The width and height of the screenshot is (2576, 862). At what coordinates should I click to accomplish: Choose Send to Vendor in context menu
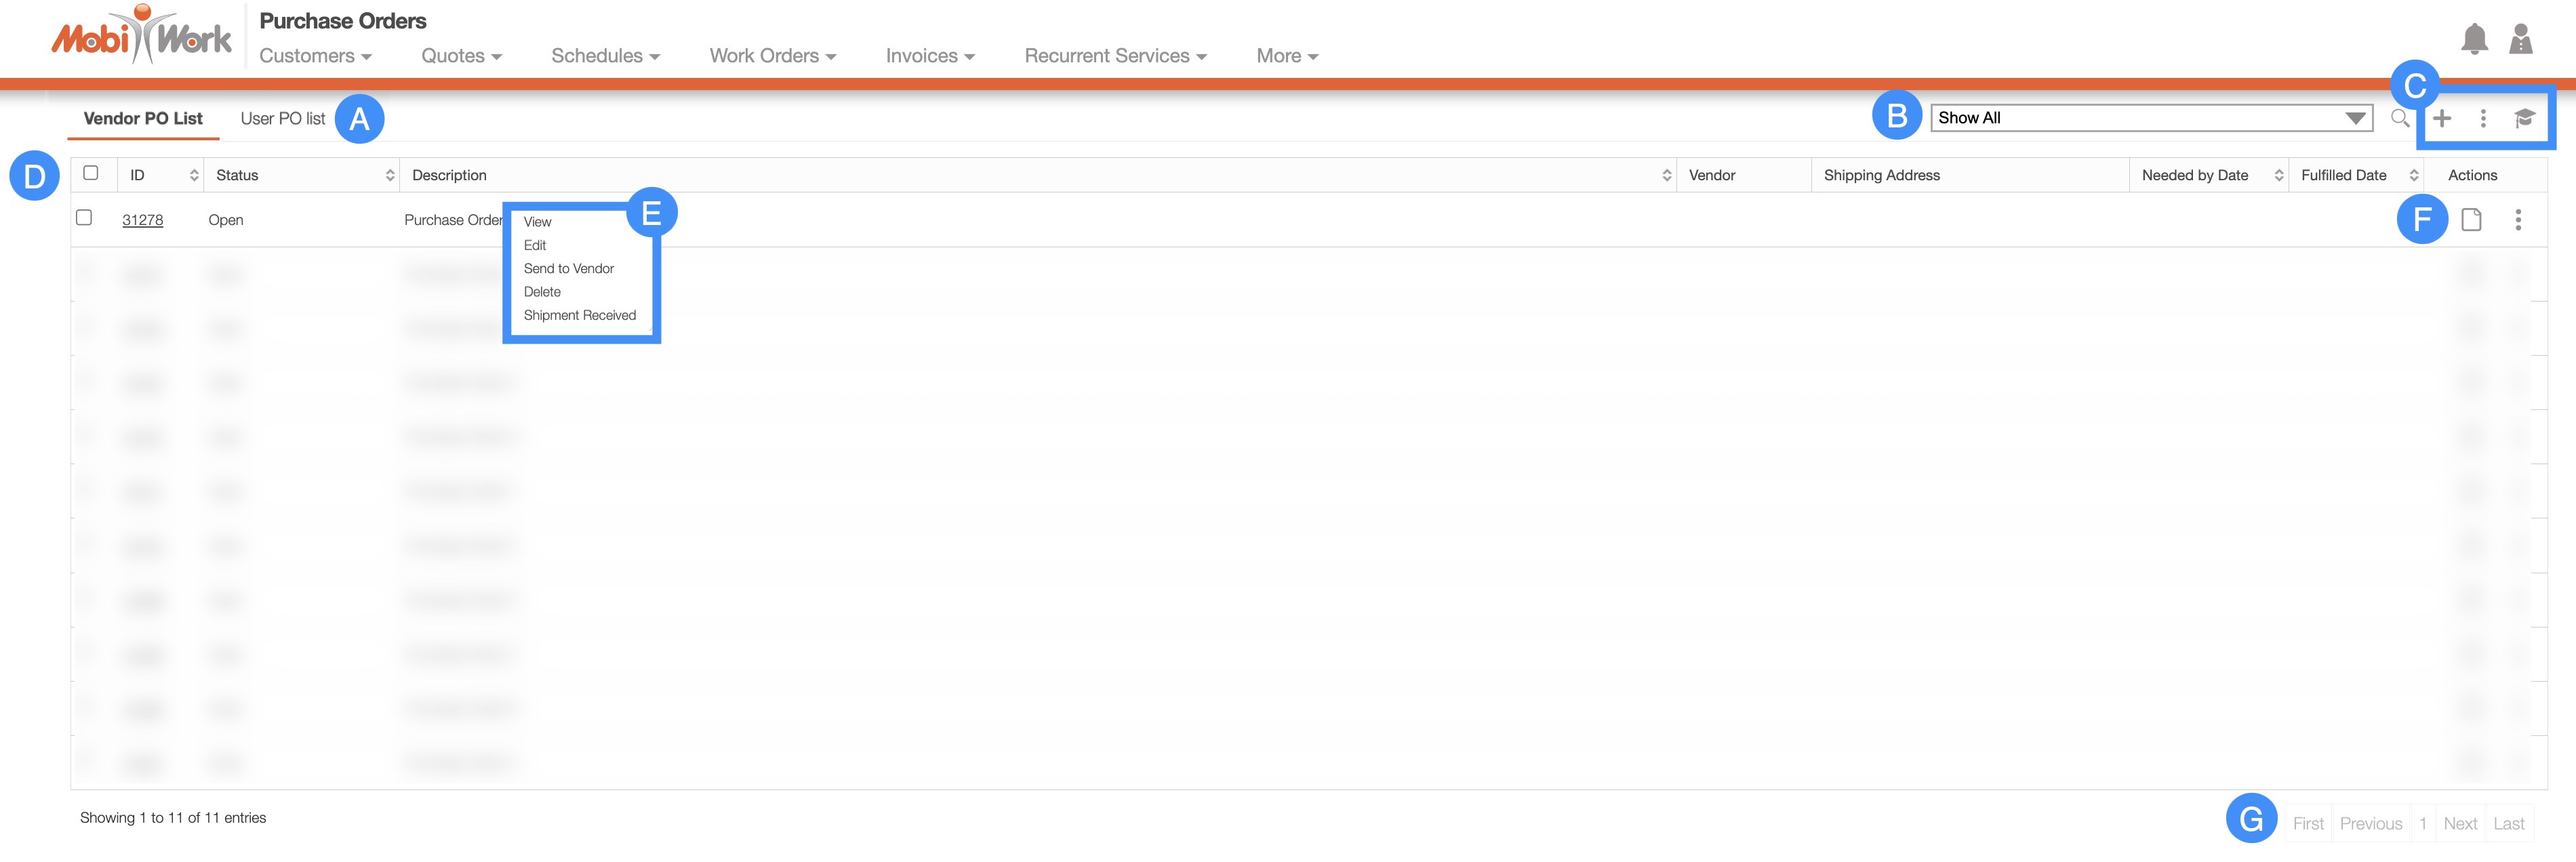pos(568,268)
